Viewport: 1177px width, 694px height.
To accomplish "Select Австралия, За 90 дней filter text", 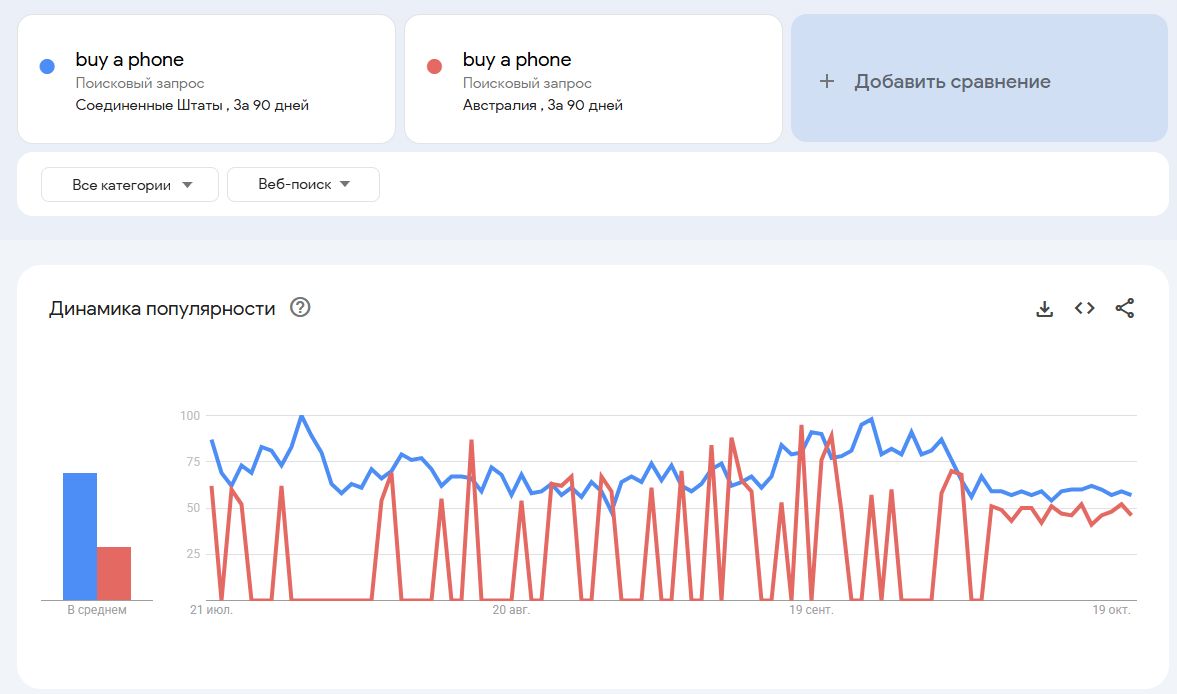I will 542,105.
